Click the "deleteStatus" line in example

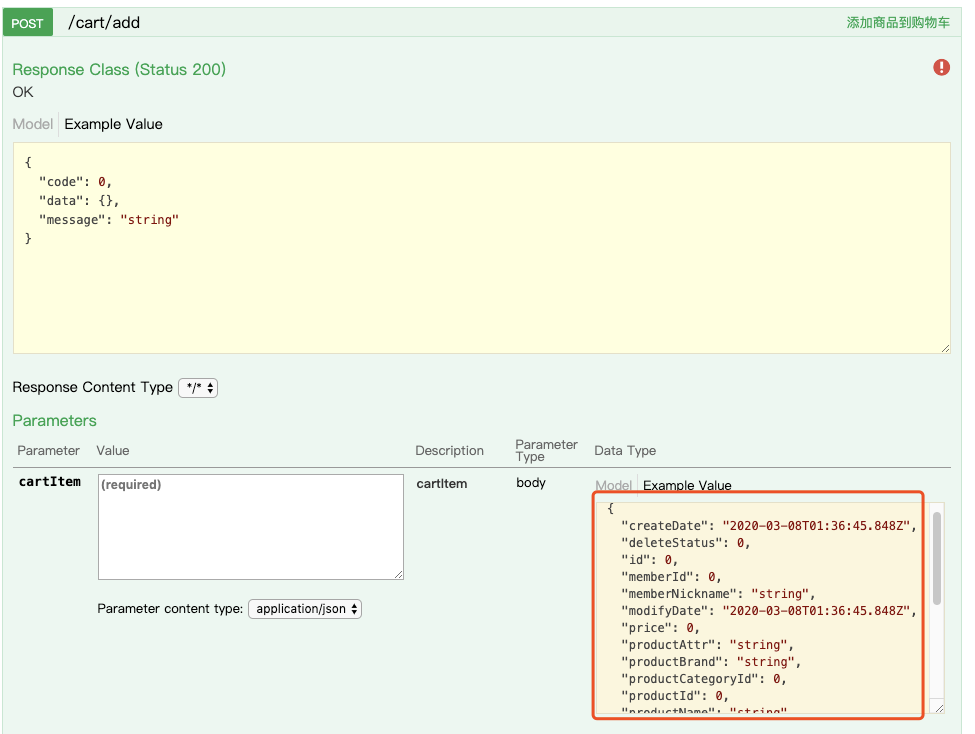tap(685, 542)
